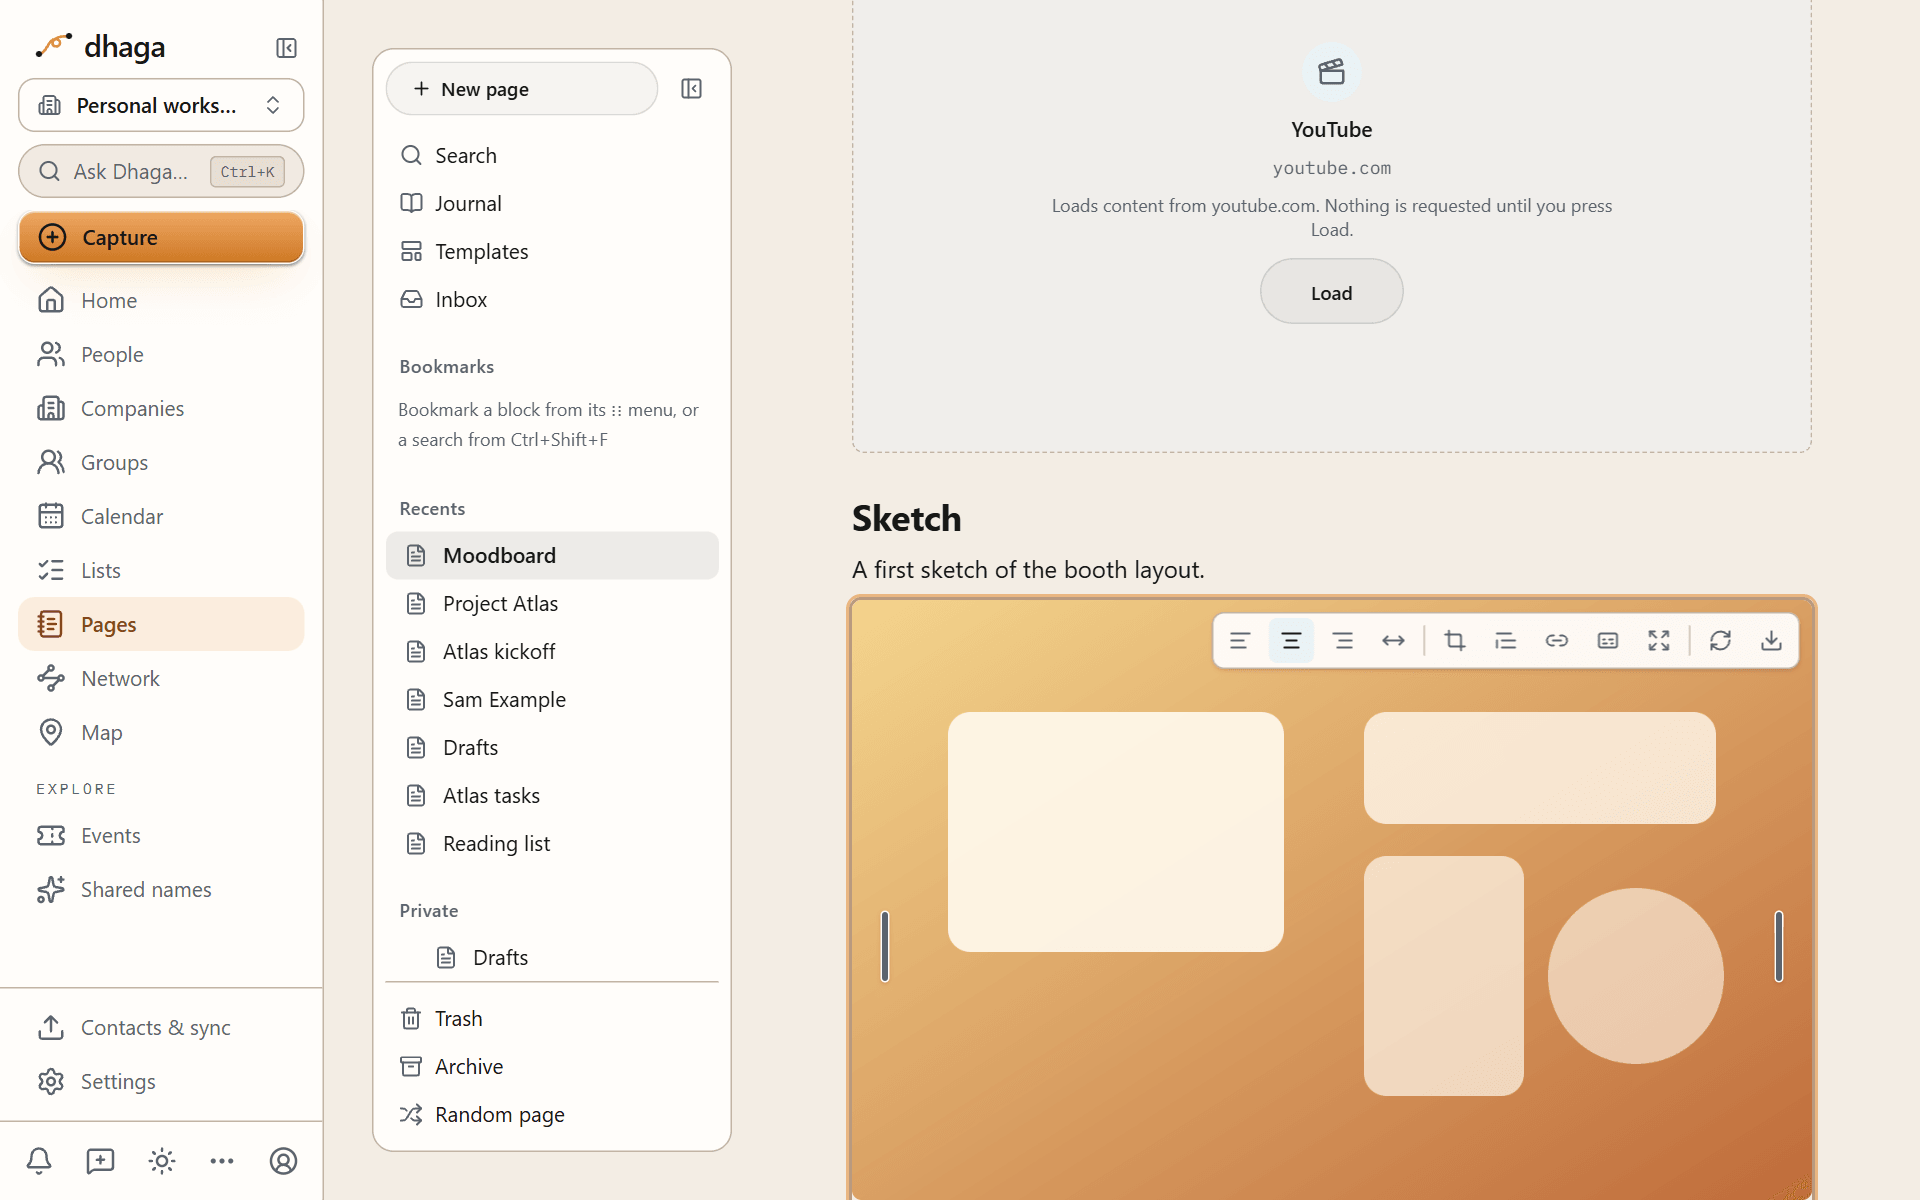Click the left image resize handle

click(885, 946)
